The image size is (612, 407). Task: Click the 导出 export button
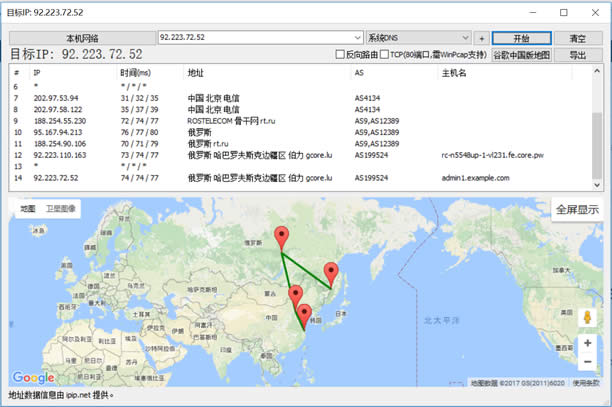[x=577, y=55]
